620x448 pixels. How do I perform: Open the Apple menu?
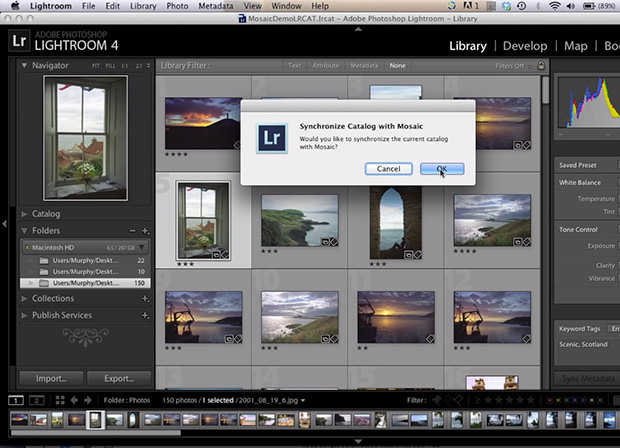click(15, 6)
